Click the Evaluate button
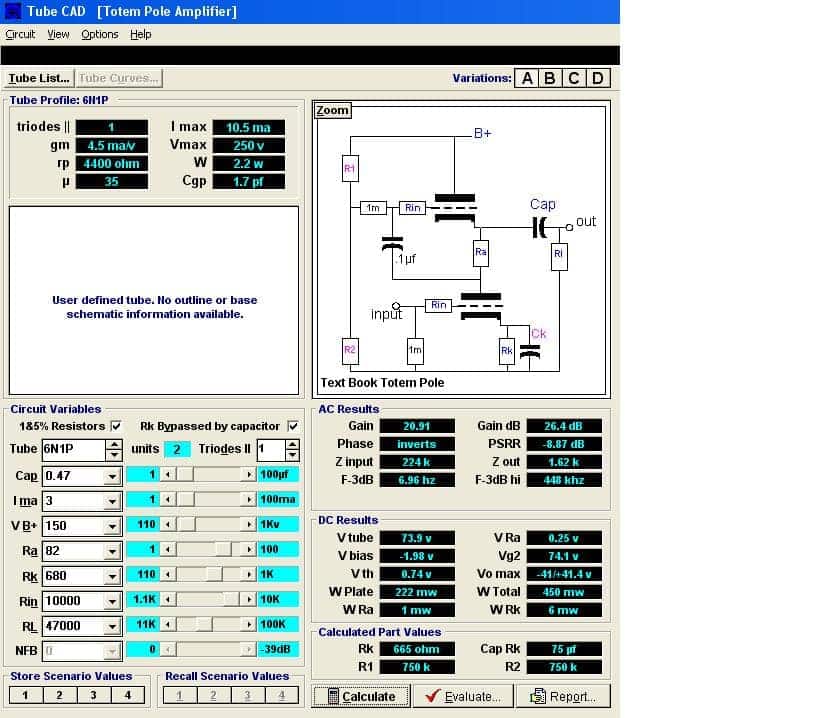This screenshot has width=840, height=718. coord(463,697)
